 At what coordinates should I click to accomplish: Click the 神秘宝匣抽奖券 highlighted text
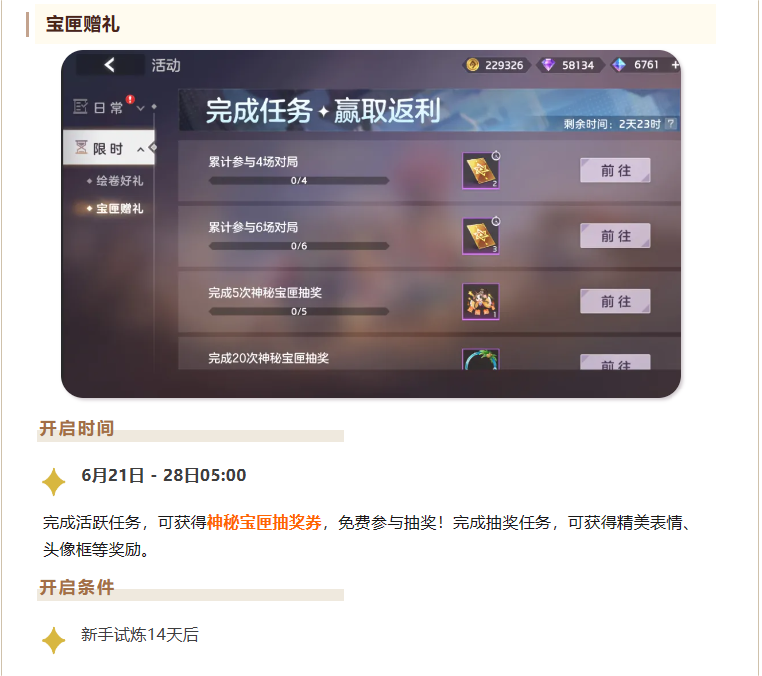pos(264,522)
